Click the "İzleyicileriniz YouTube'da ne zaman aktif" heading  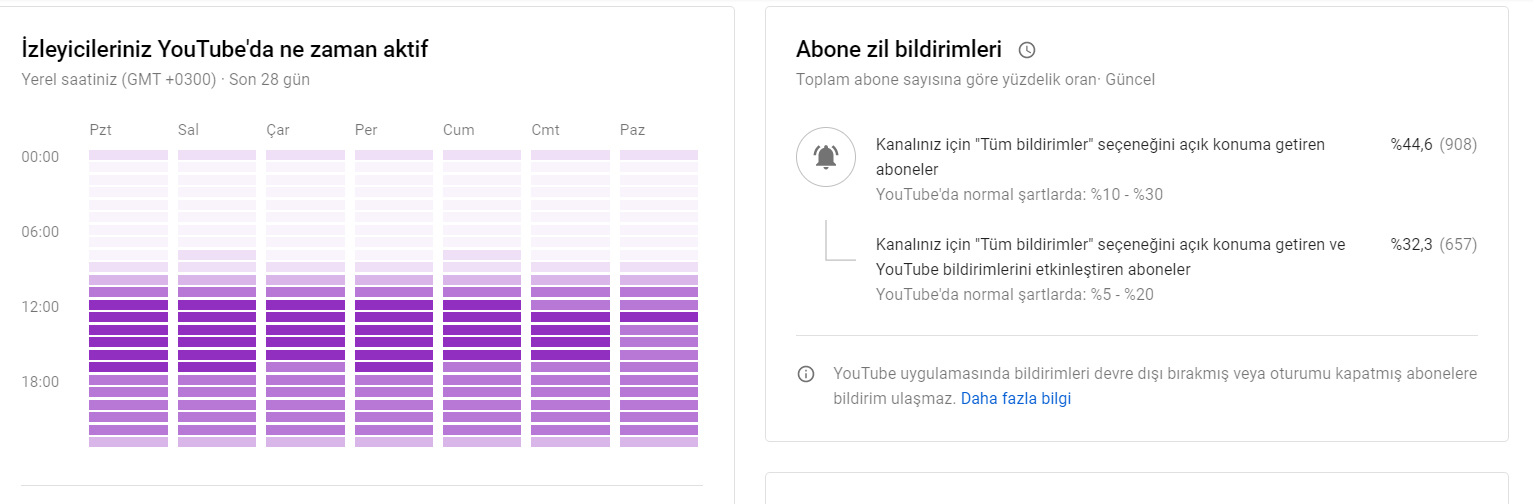pyautogui.click(x=225, y=48)
